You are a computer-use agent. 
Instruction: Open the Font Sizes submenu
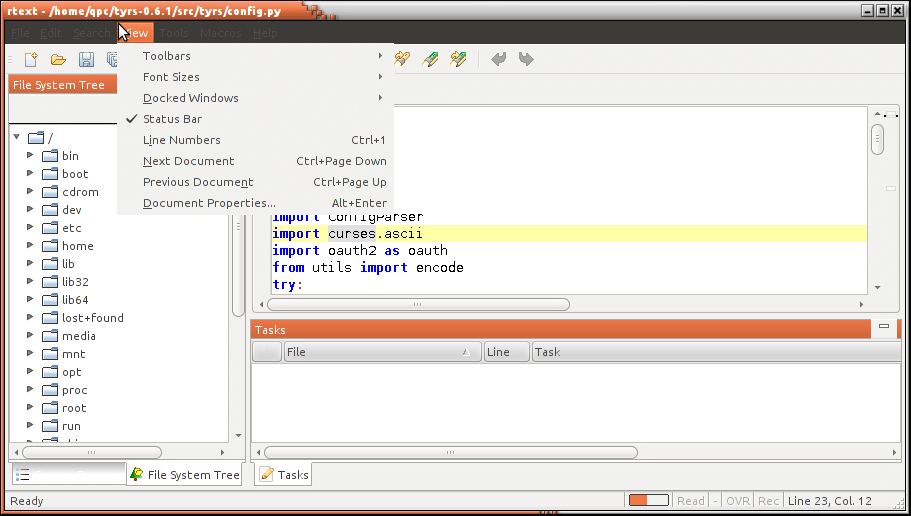click(256, 77)
